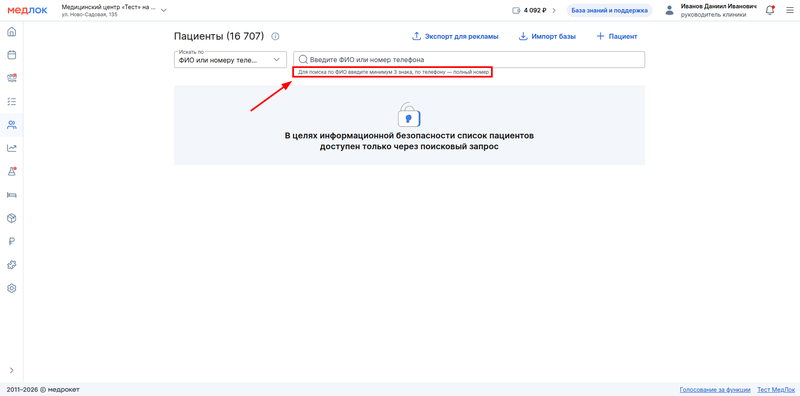Open the hospital bed icon in sidebar
This screenshot has width=800, height=396.
pos(12,194)
